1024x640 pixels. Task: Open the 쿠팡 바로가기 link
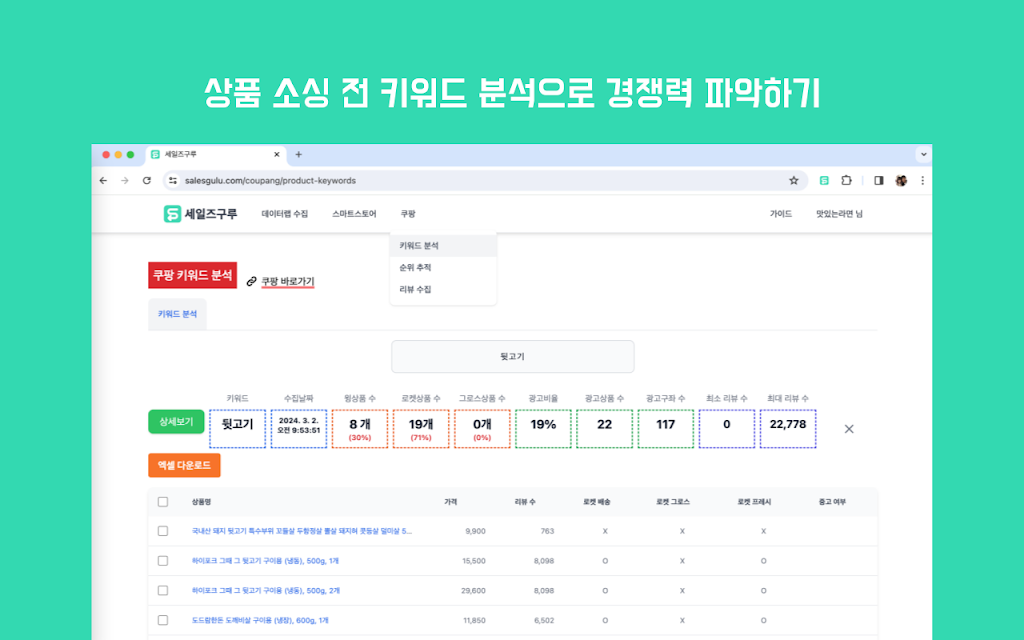click(288, 281)
